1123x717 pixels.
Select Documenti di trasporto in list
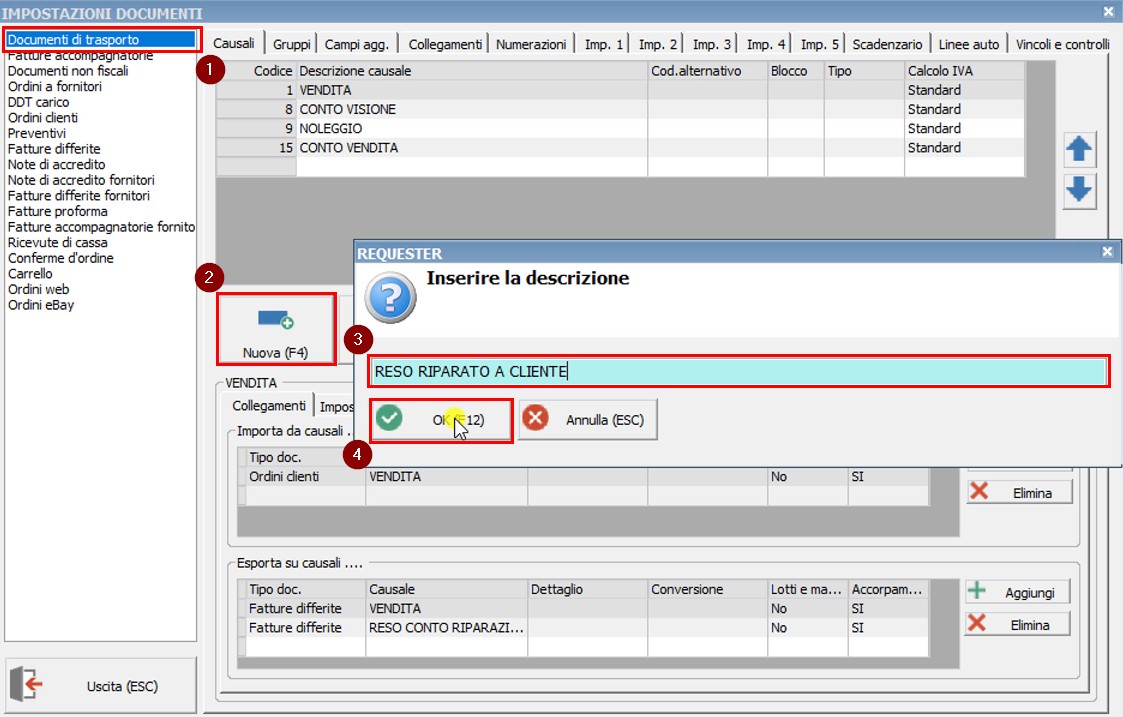coord(100,39)
